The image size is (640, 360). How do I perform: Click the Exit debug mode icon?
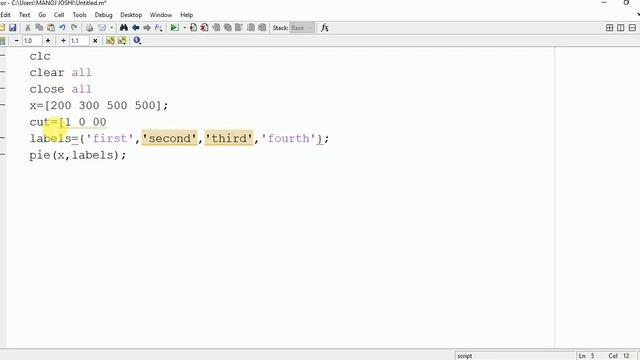(x=262, y=28)
